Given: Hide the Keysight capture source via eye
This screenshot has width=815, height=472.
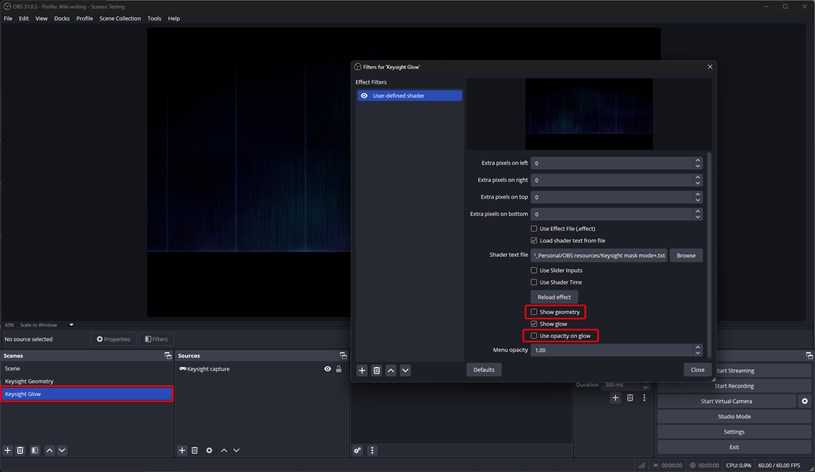Looking at the screenshot, I should click(x=327, y=369).
